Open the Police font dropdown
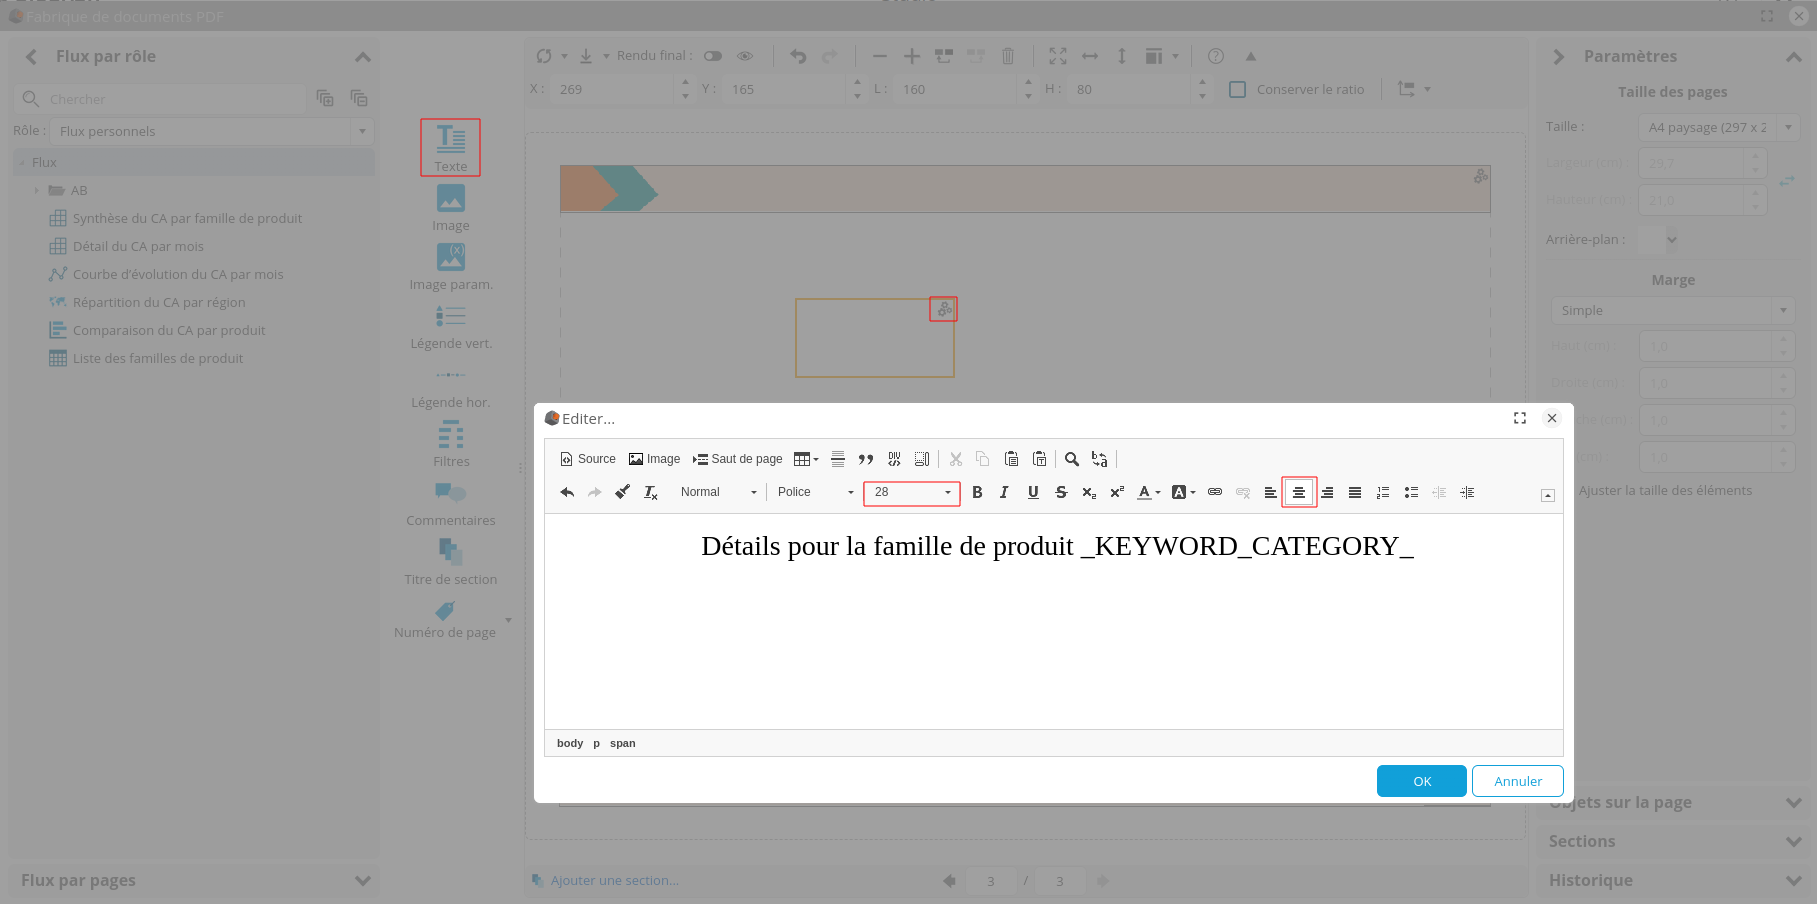Image resolution: width=1817 pixels, height=904 pixels. coord(815,492)
